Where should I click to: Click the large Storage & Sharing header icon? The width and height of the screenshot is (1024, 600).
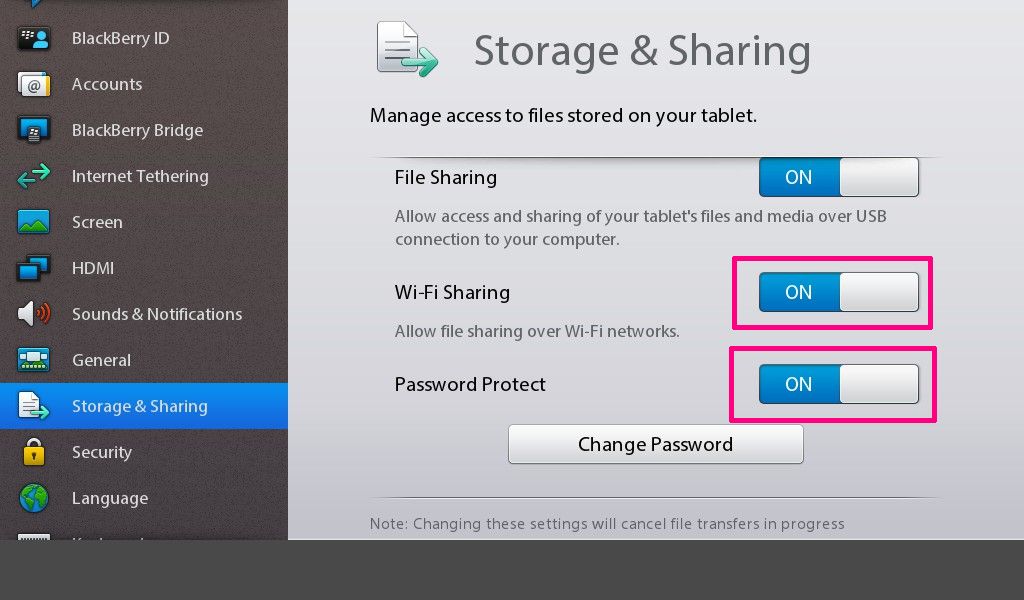pyautogui.click(x=407, y=50)
